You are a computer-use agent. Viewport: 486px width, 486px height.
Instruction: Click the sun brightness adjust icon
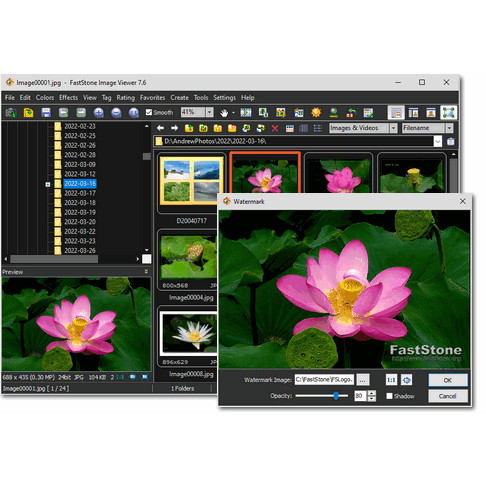[316, 113]
